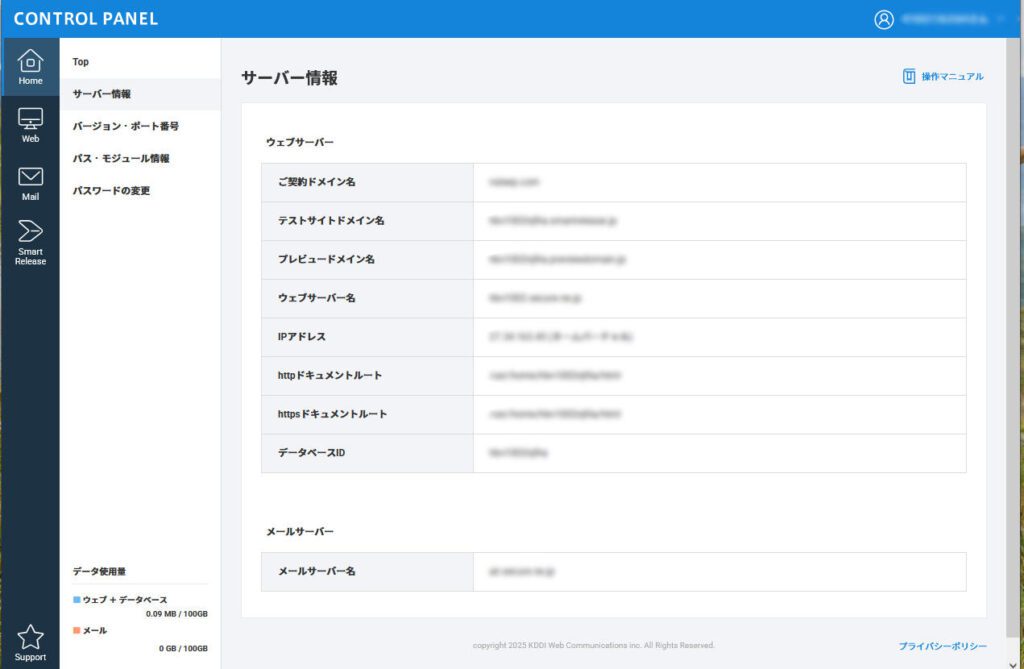Click the blurred ご契約ドメイン名 value
Image resolution: width=1024 pixels, height=669 pixels.
click(514, 182)
